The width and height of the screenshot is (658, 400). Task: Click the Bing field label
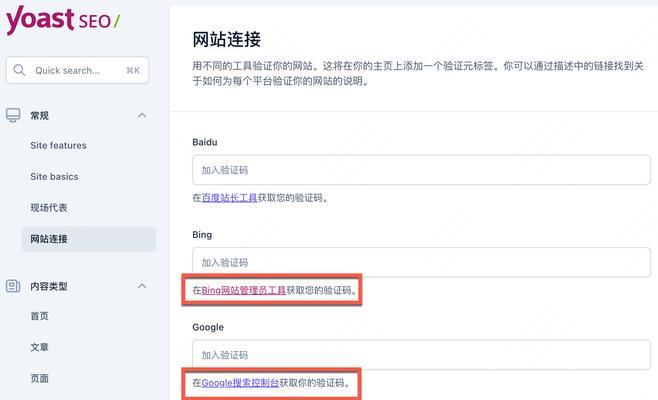click(202, 235)
